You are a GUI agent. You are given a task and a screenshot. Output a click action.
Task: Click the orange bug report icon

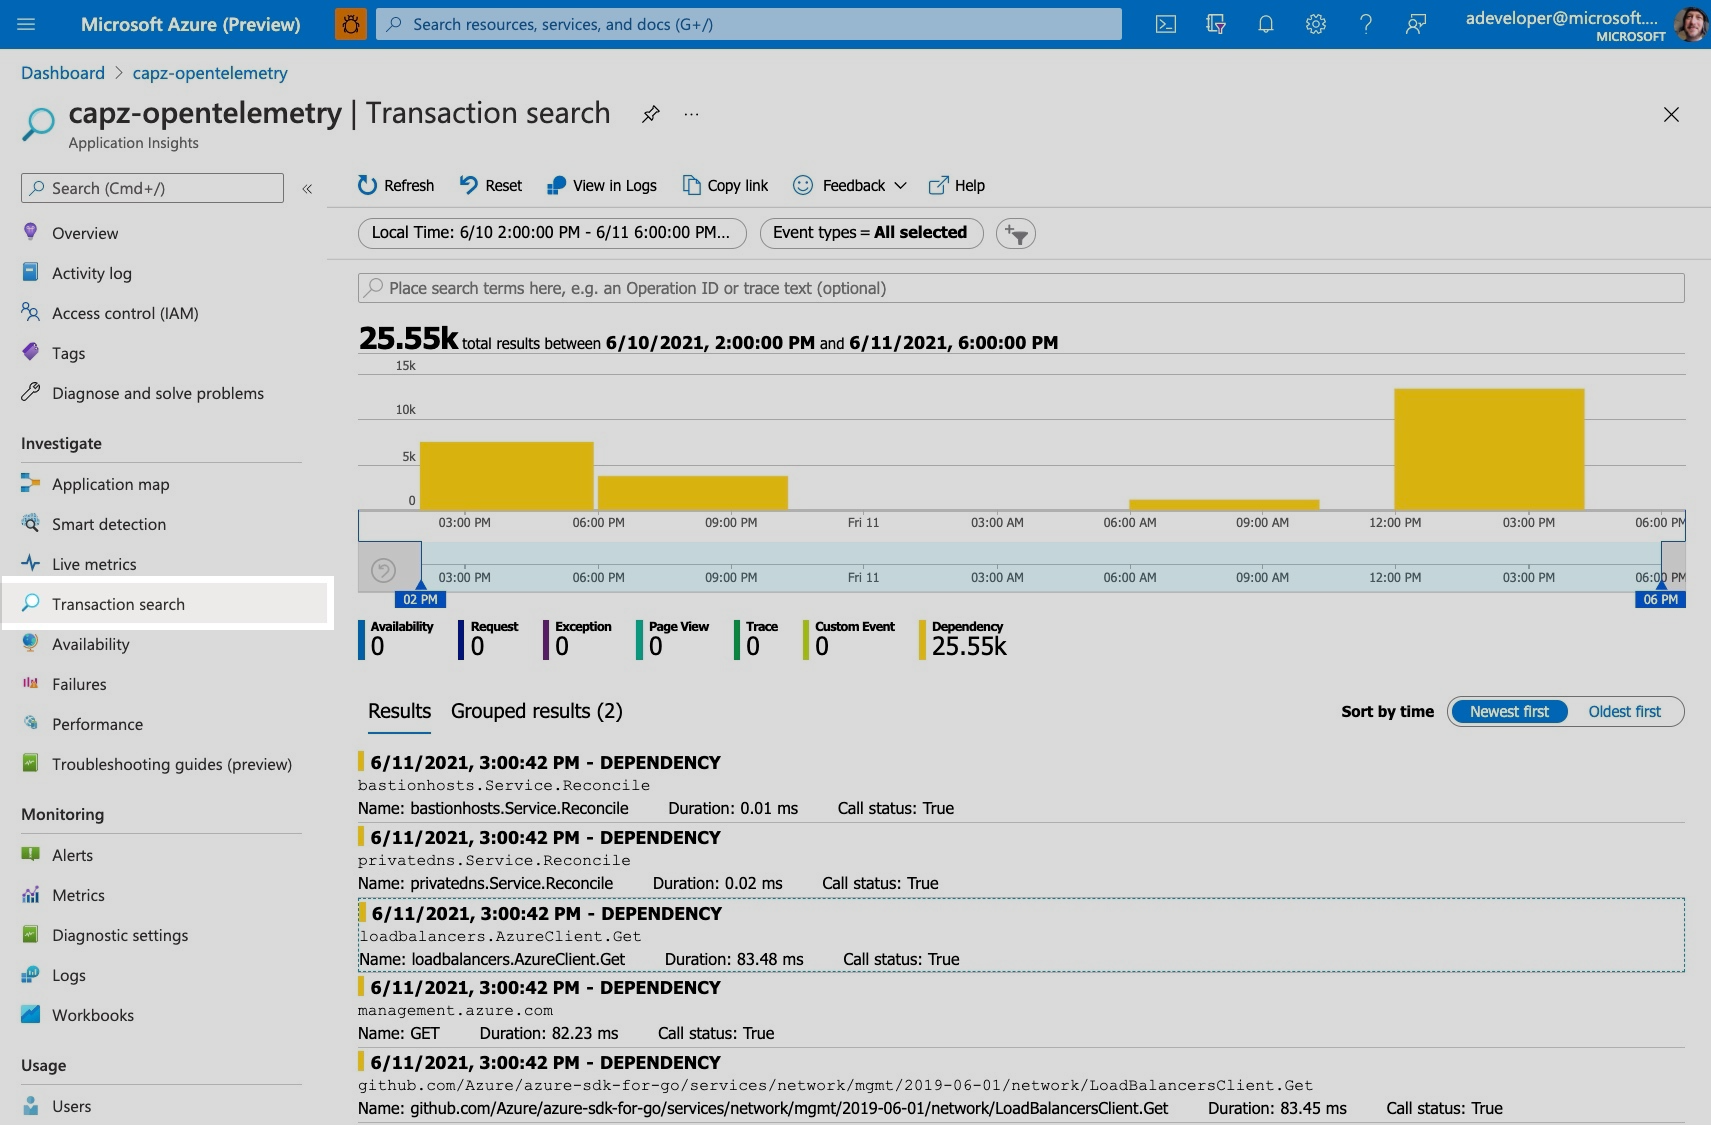click(x=350, y=24)
